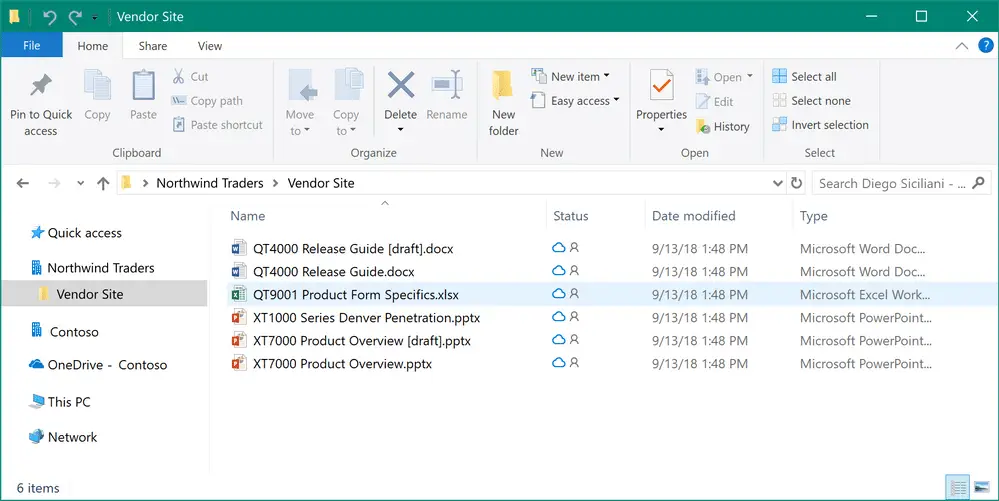This screenshot has height=501, width=999.
Task: Click the blue Help question mark icon
Action: [986, 45]
